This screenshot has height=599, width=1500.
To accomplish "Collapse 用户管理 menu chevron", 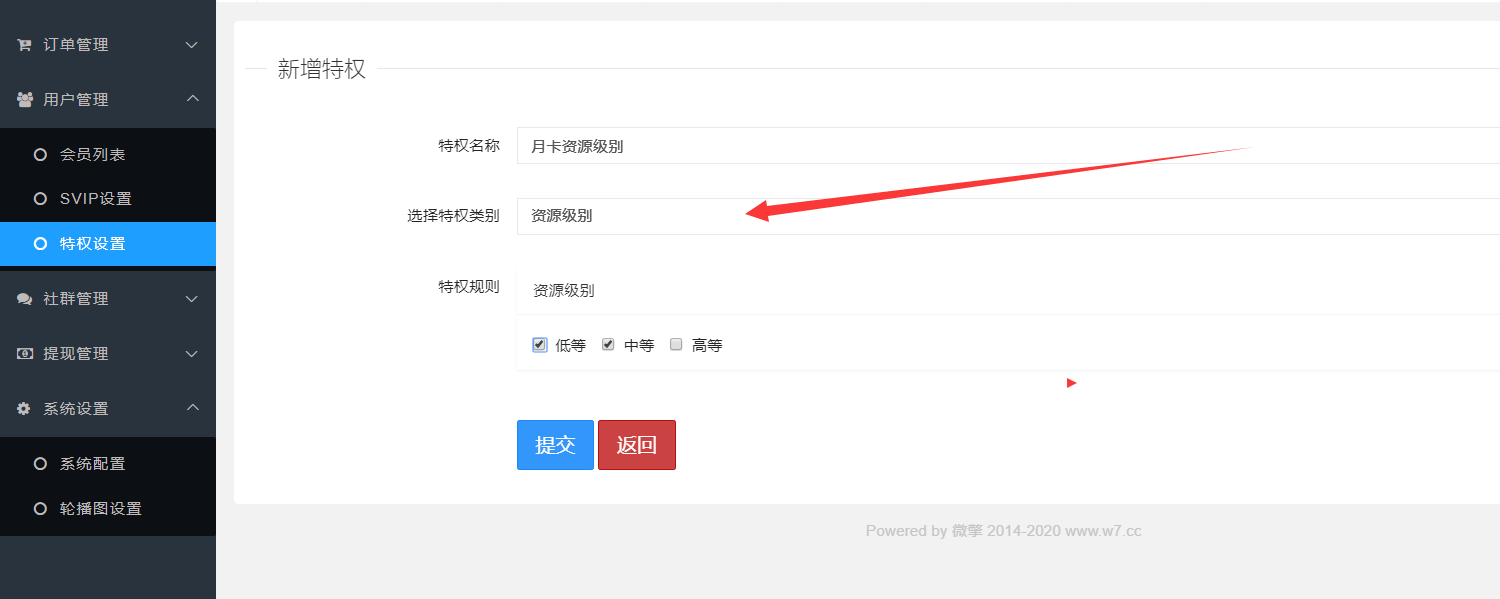I will 193,99.
